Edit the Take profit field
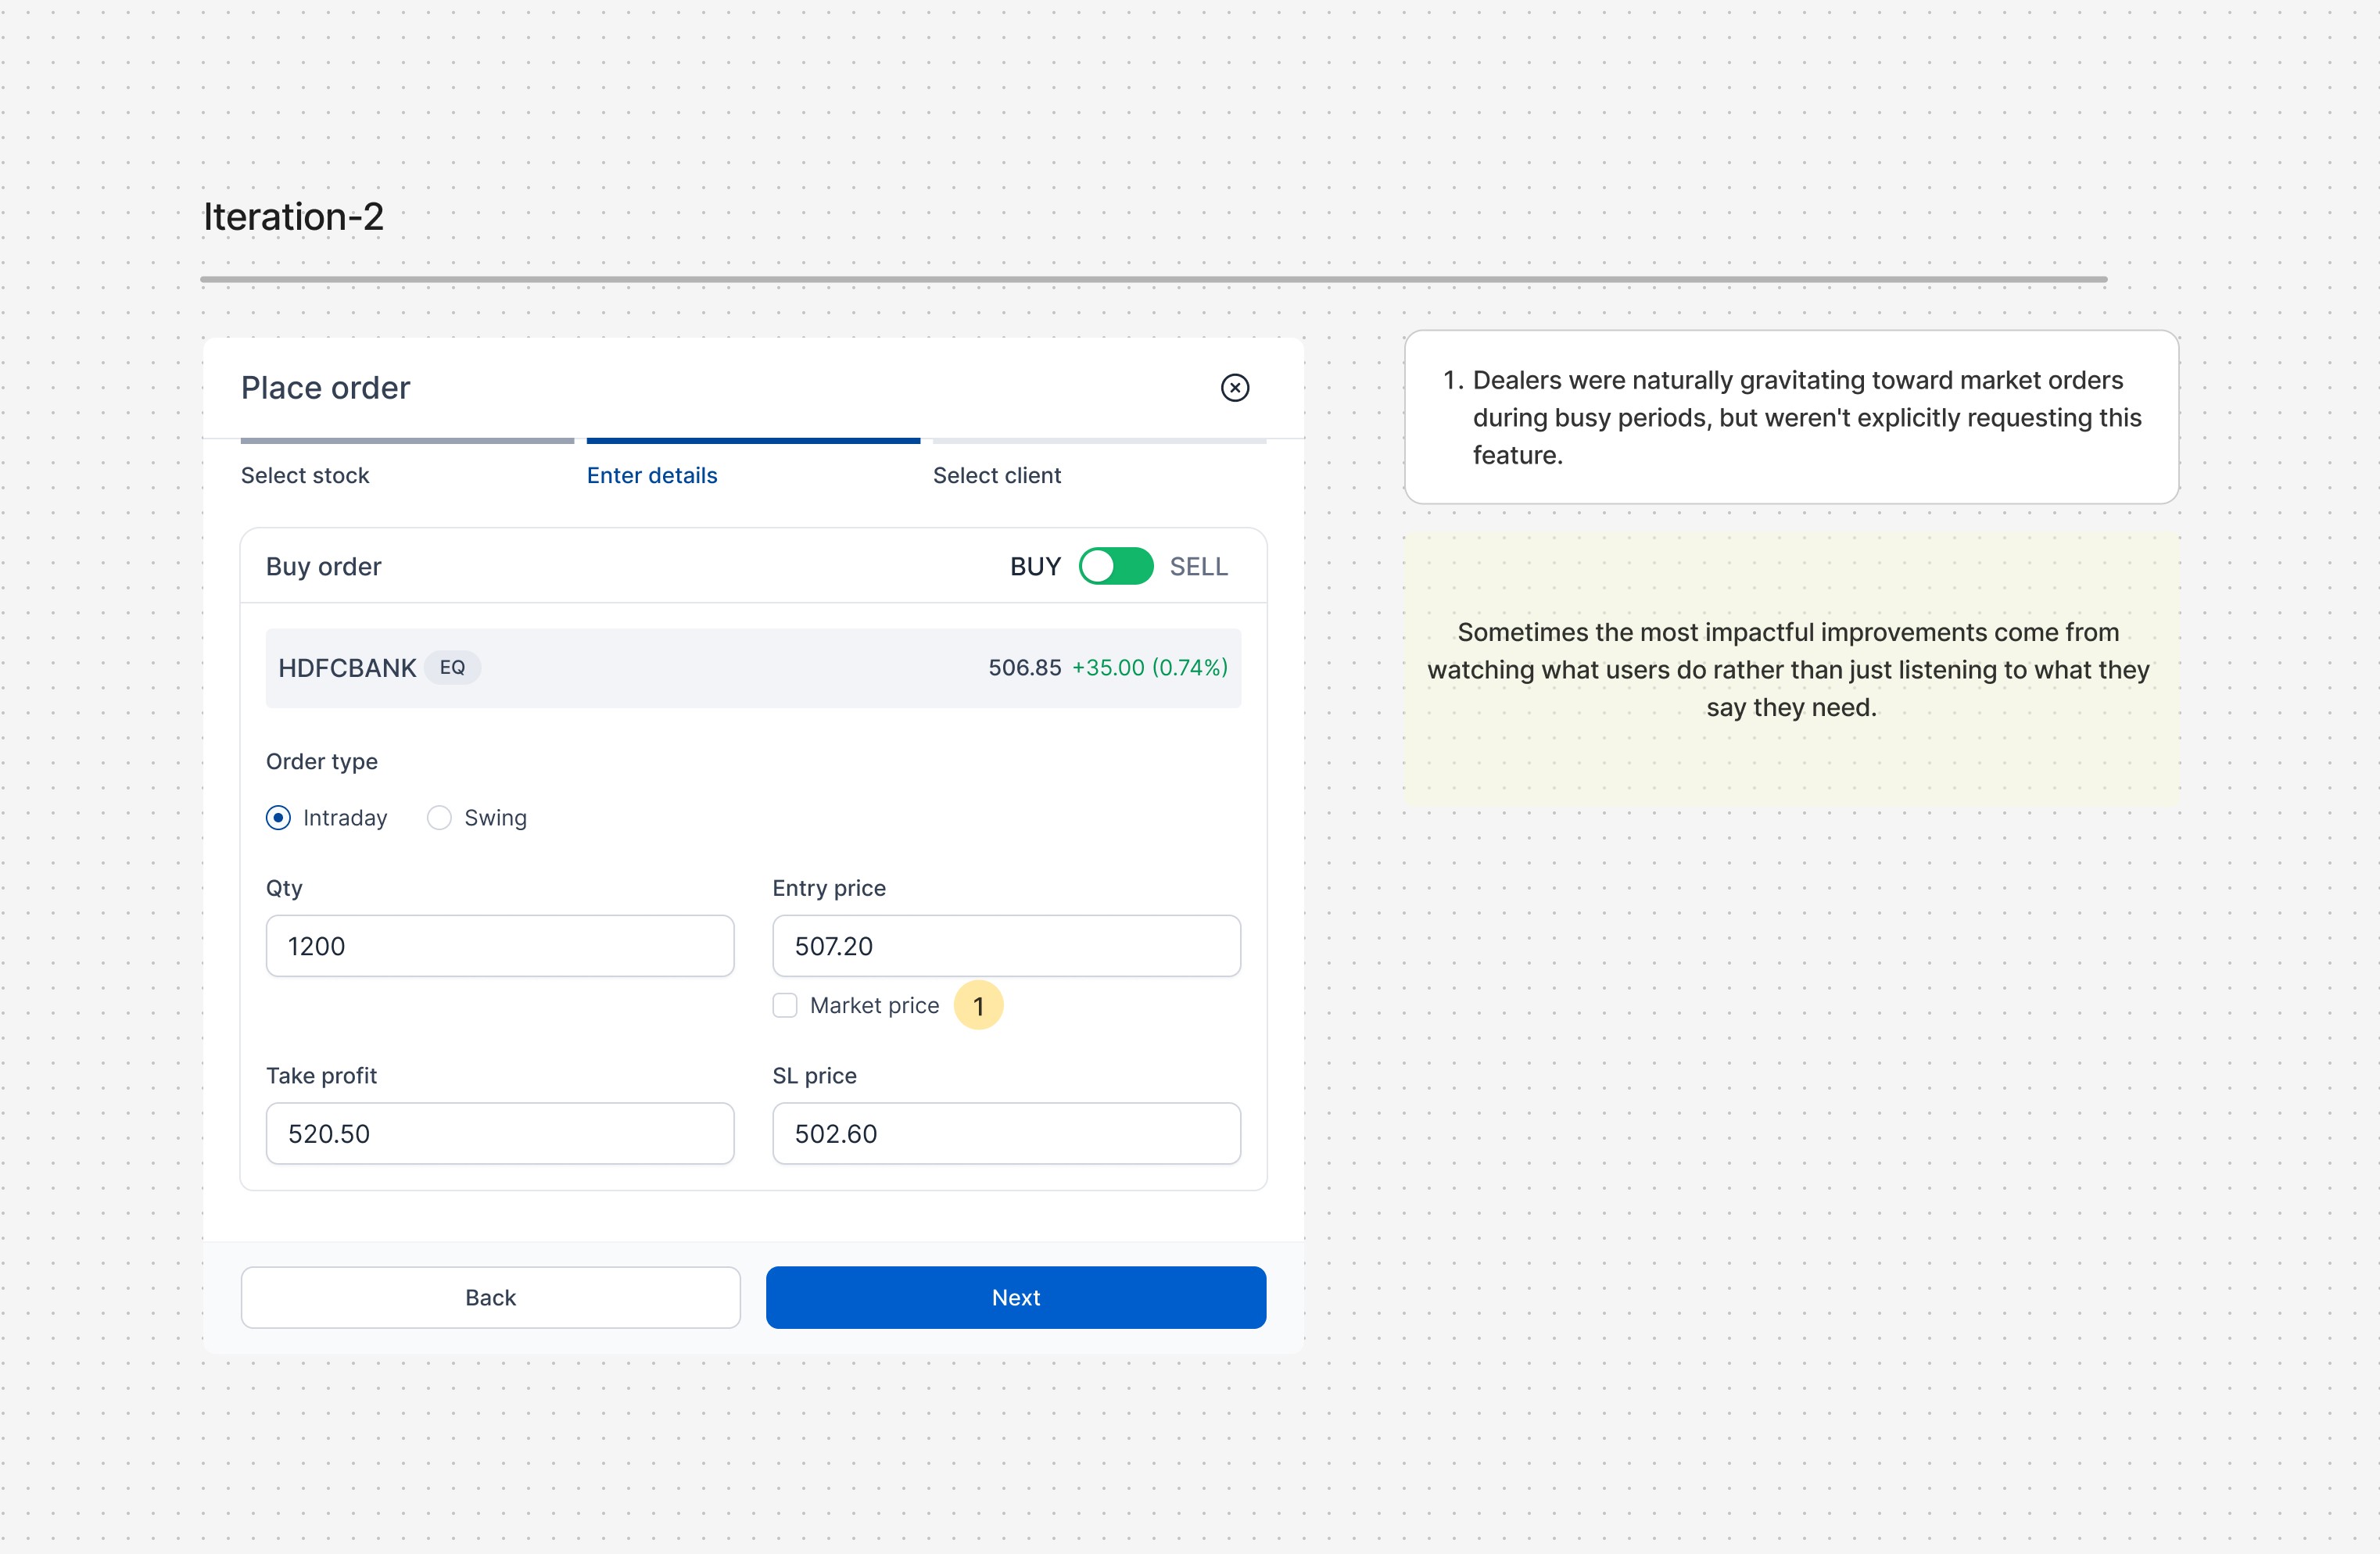 click(499, 1133)
